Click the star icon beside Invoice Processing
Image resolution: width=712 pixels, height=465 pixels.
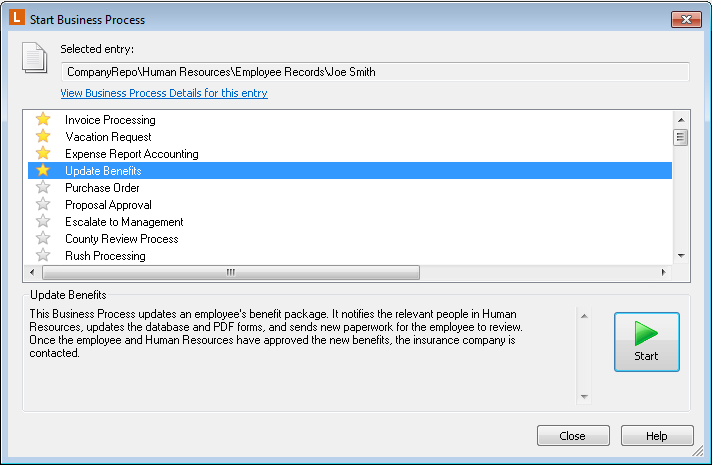43,120
